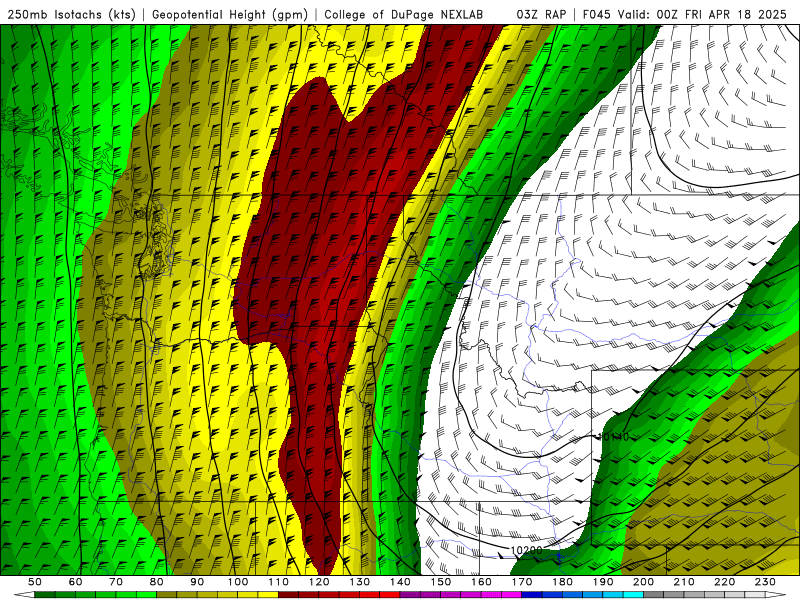Click the 230 knot scale label
Image resolution: width=800 pixels, height=600 pixels.
[x=765, y=582]
